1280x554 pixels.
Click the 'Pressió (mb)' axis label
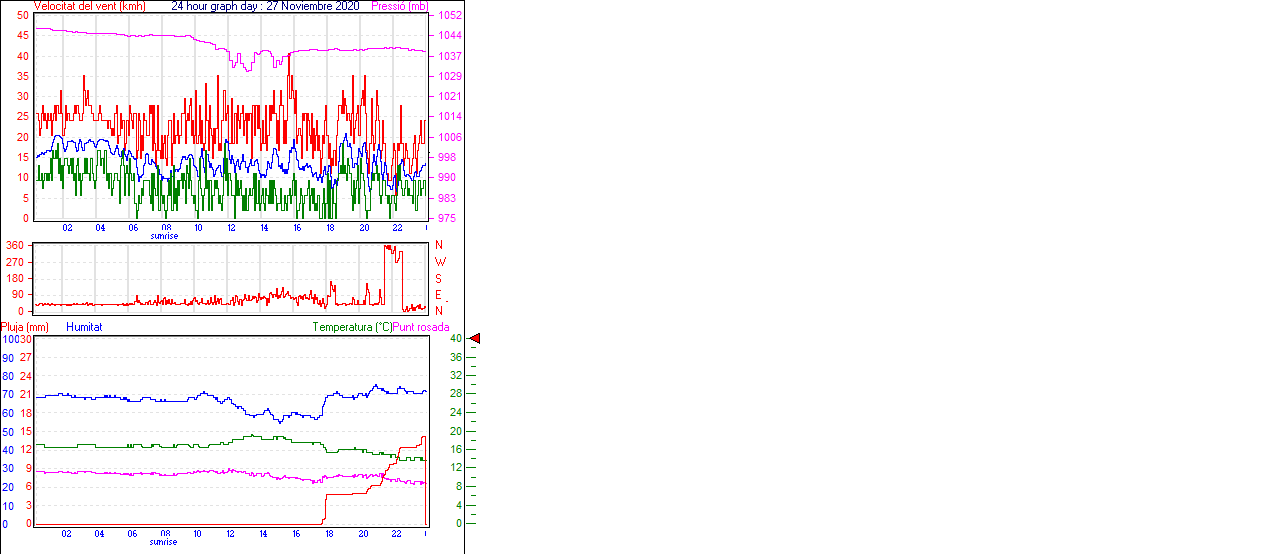(402, 6)
